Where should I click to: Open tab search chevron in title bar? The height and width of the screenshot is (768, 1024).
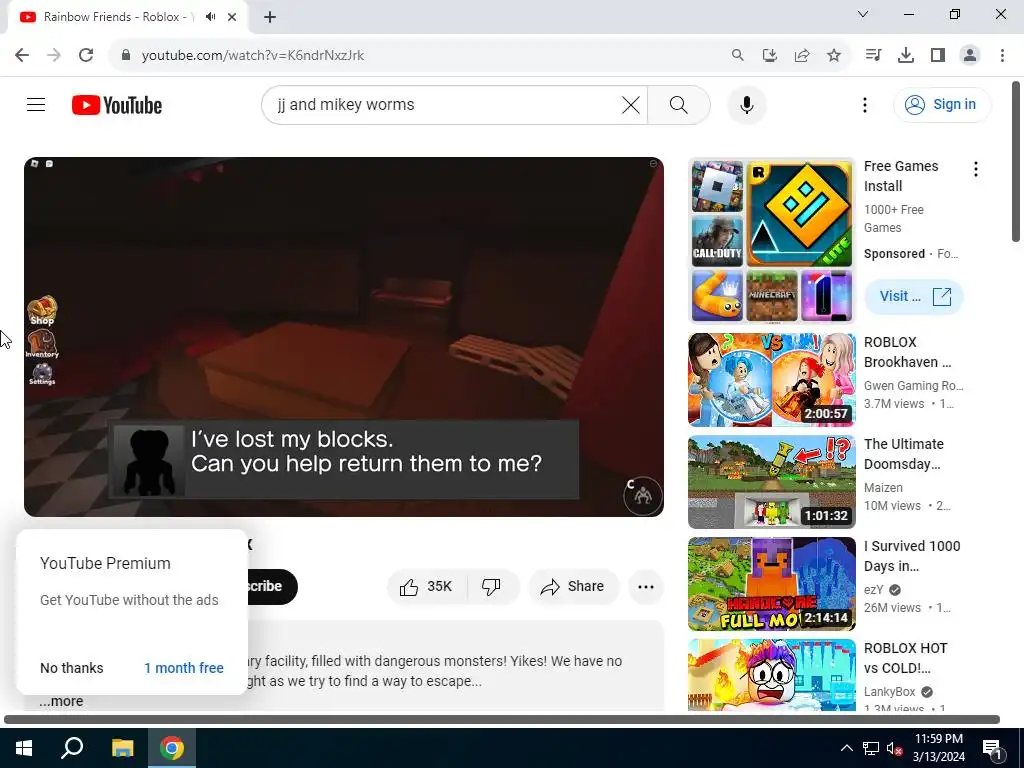pyautogui.click(x=863, y=14)
